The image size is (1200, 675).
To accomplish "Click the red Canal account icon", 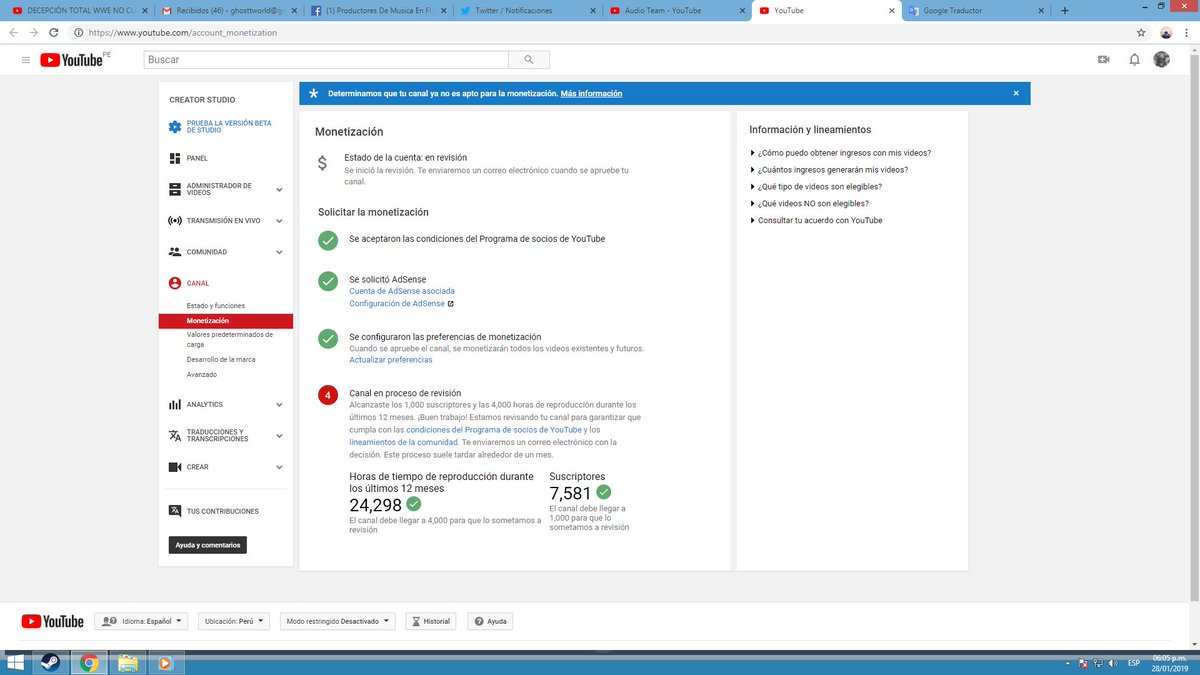I will 175,283.
